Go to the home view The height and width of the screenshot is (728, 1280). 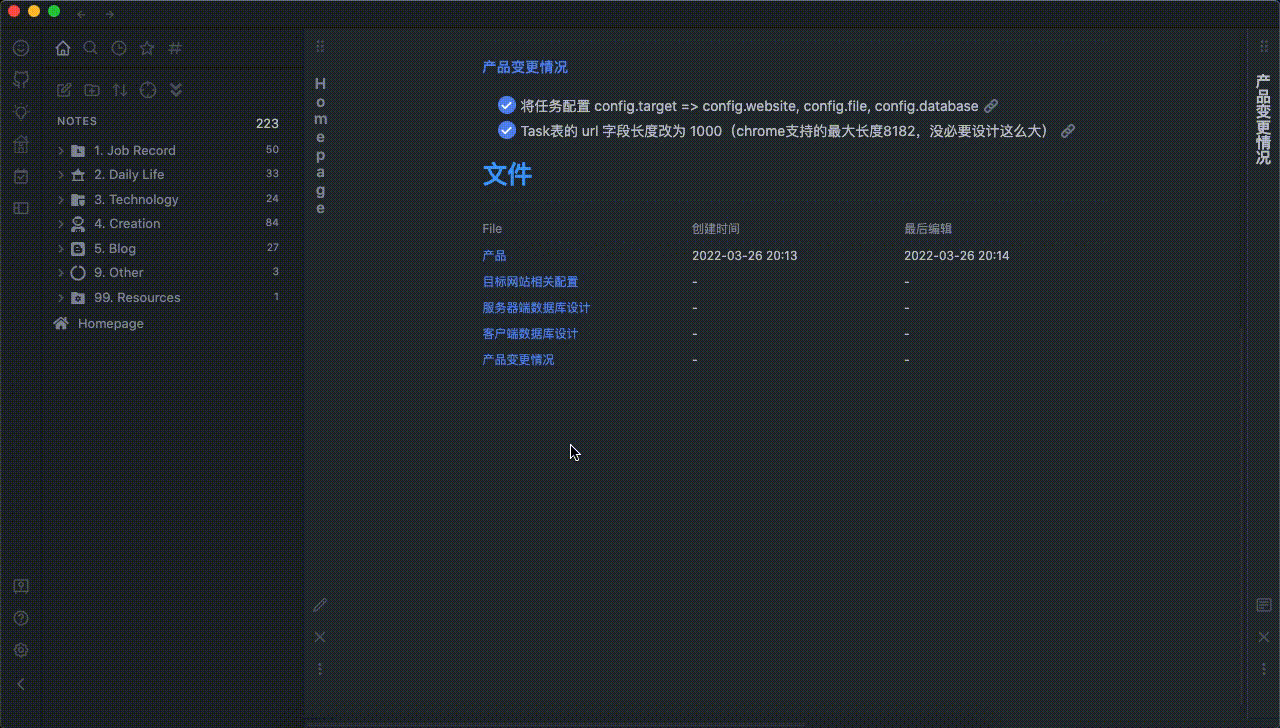62,47
